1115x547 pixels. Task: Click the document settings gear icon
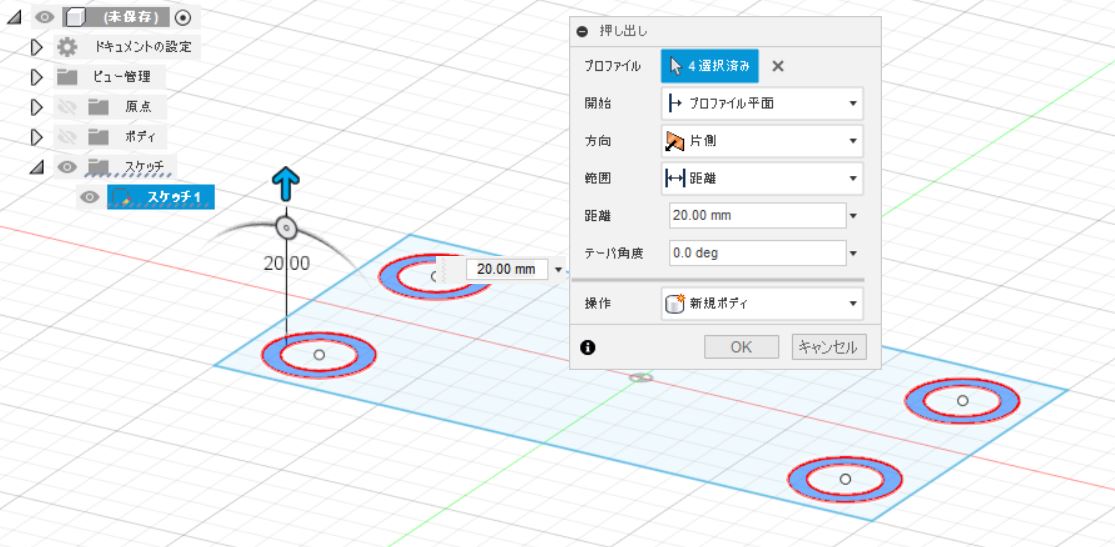click(67, 48)
